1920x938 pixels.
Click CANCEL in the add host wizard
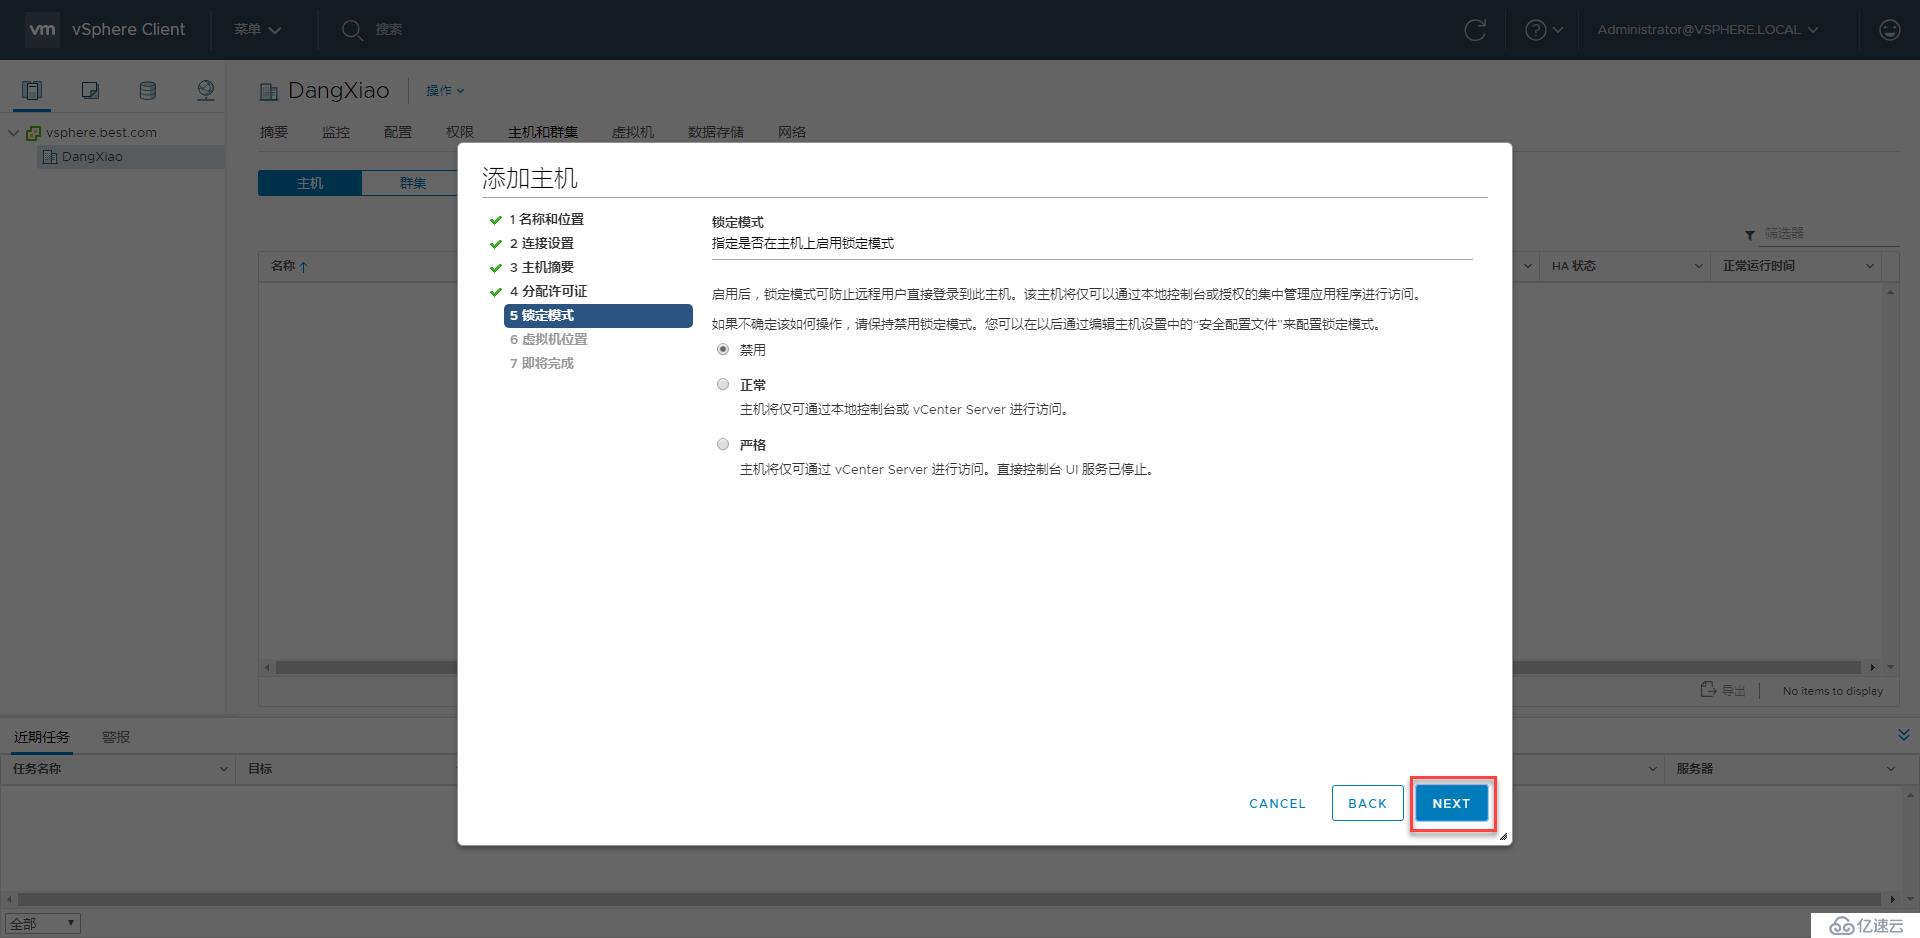pyautogui.click(x=1277, y=803)
